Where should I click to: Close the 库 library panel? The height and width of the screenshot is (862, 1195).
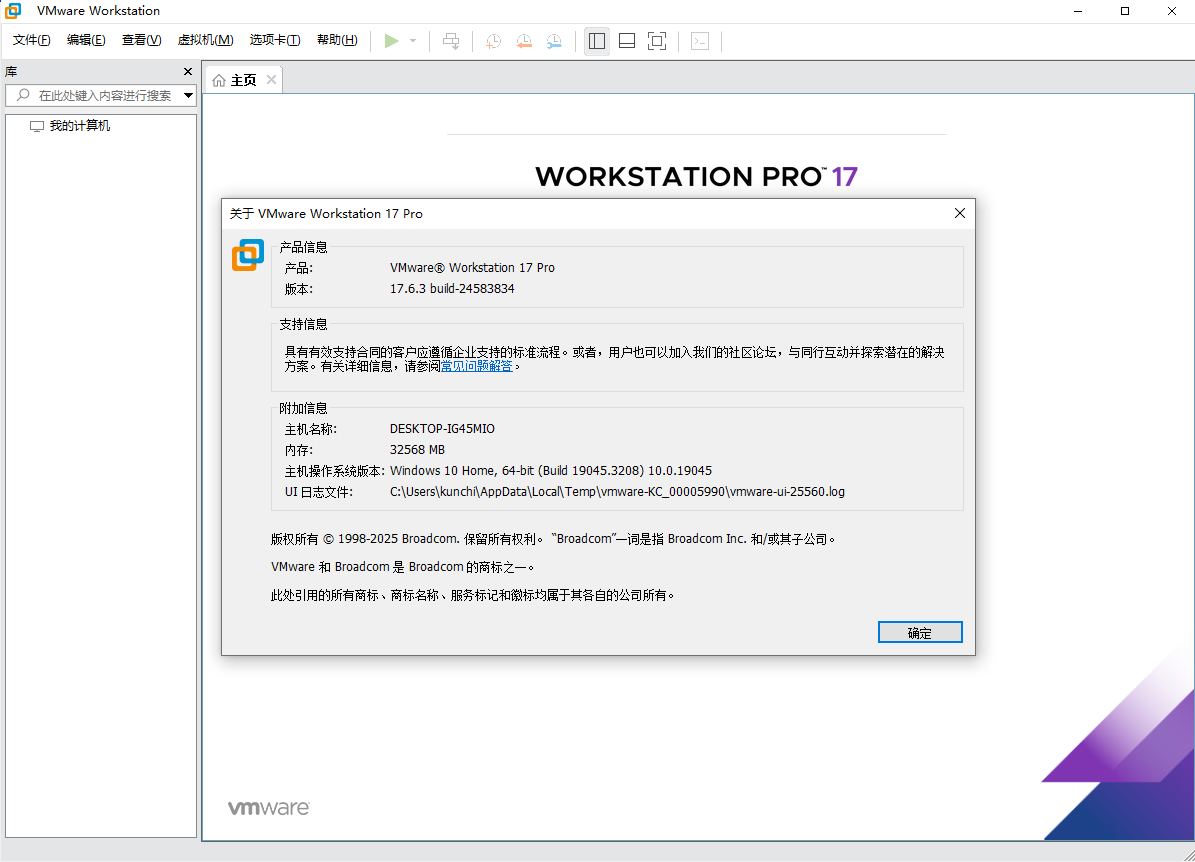click(187, 72)
